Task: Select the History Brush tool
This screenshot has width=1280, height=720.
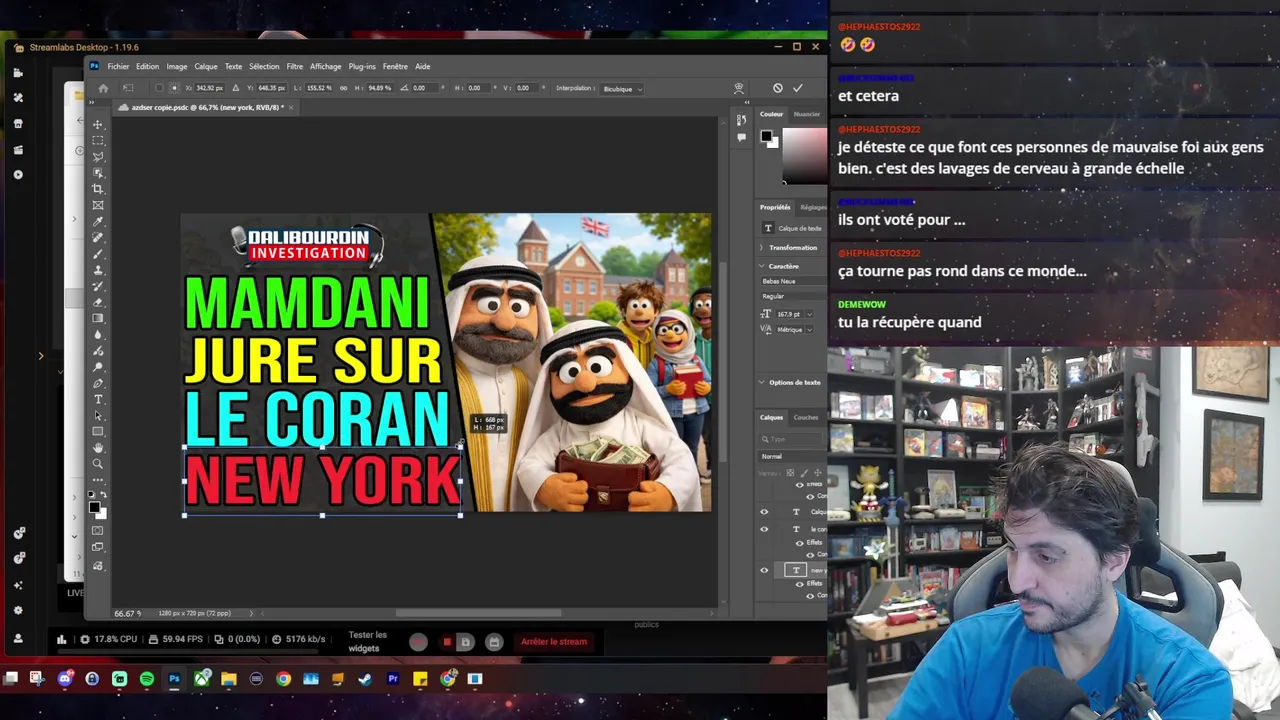Action: point(98,286)
